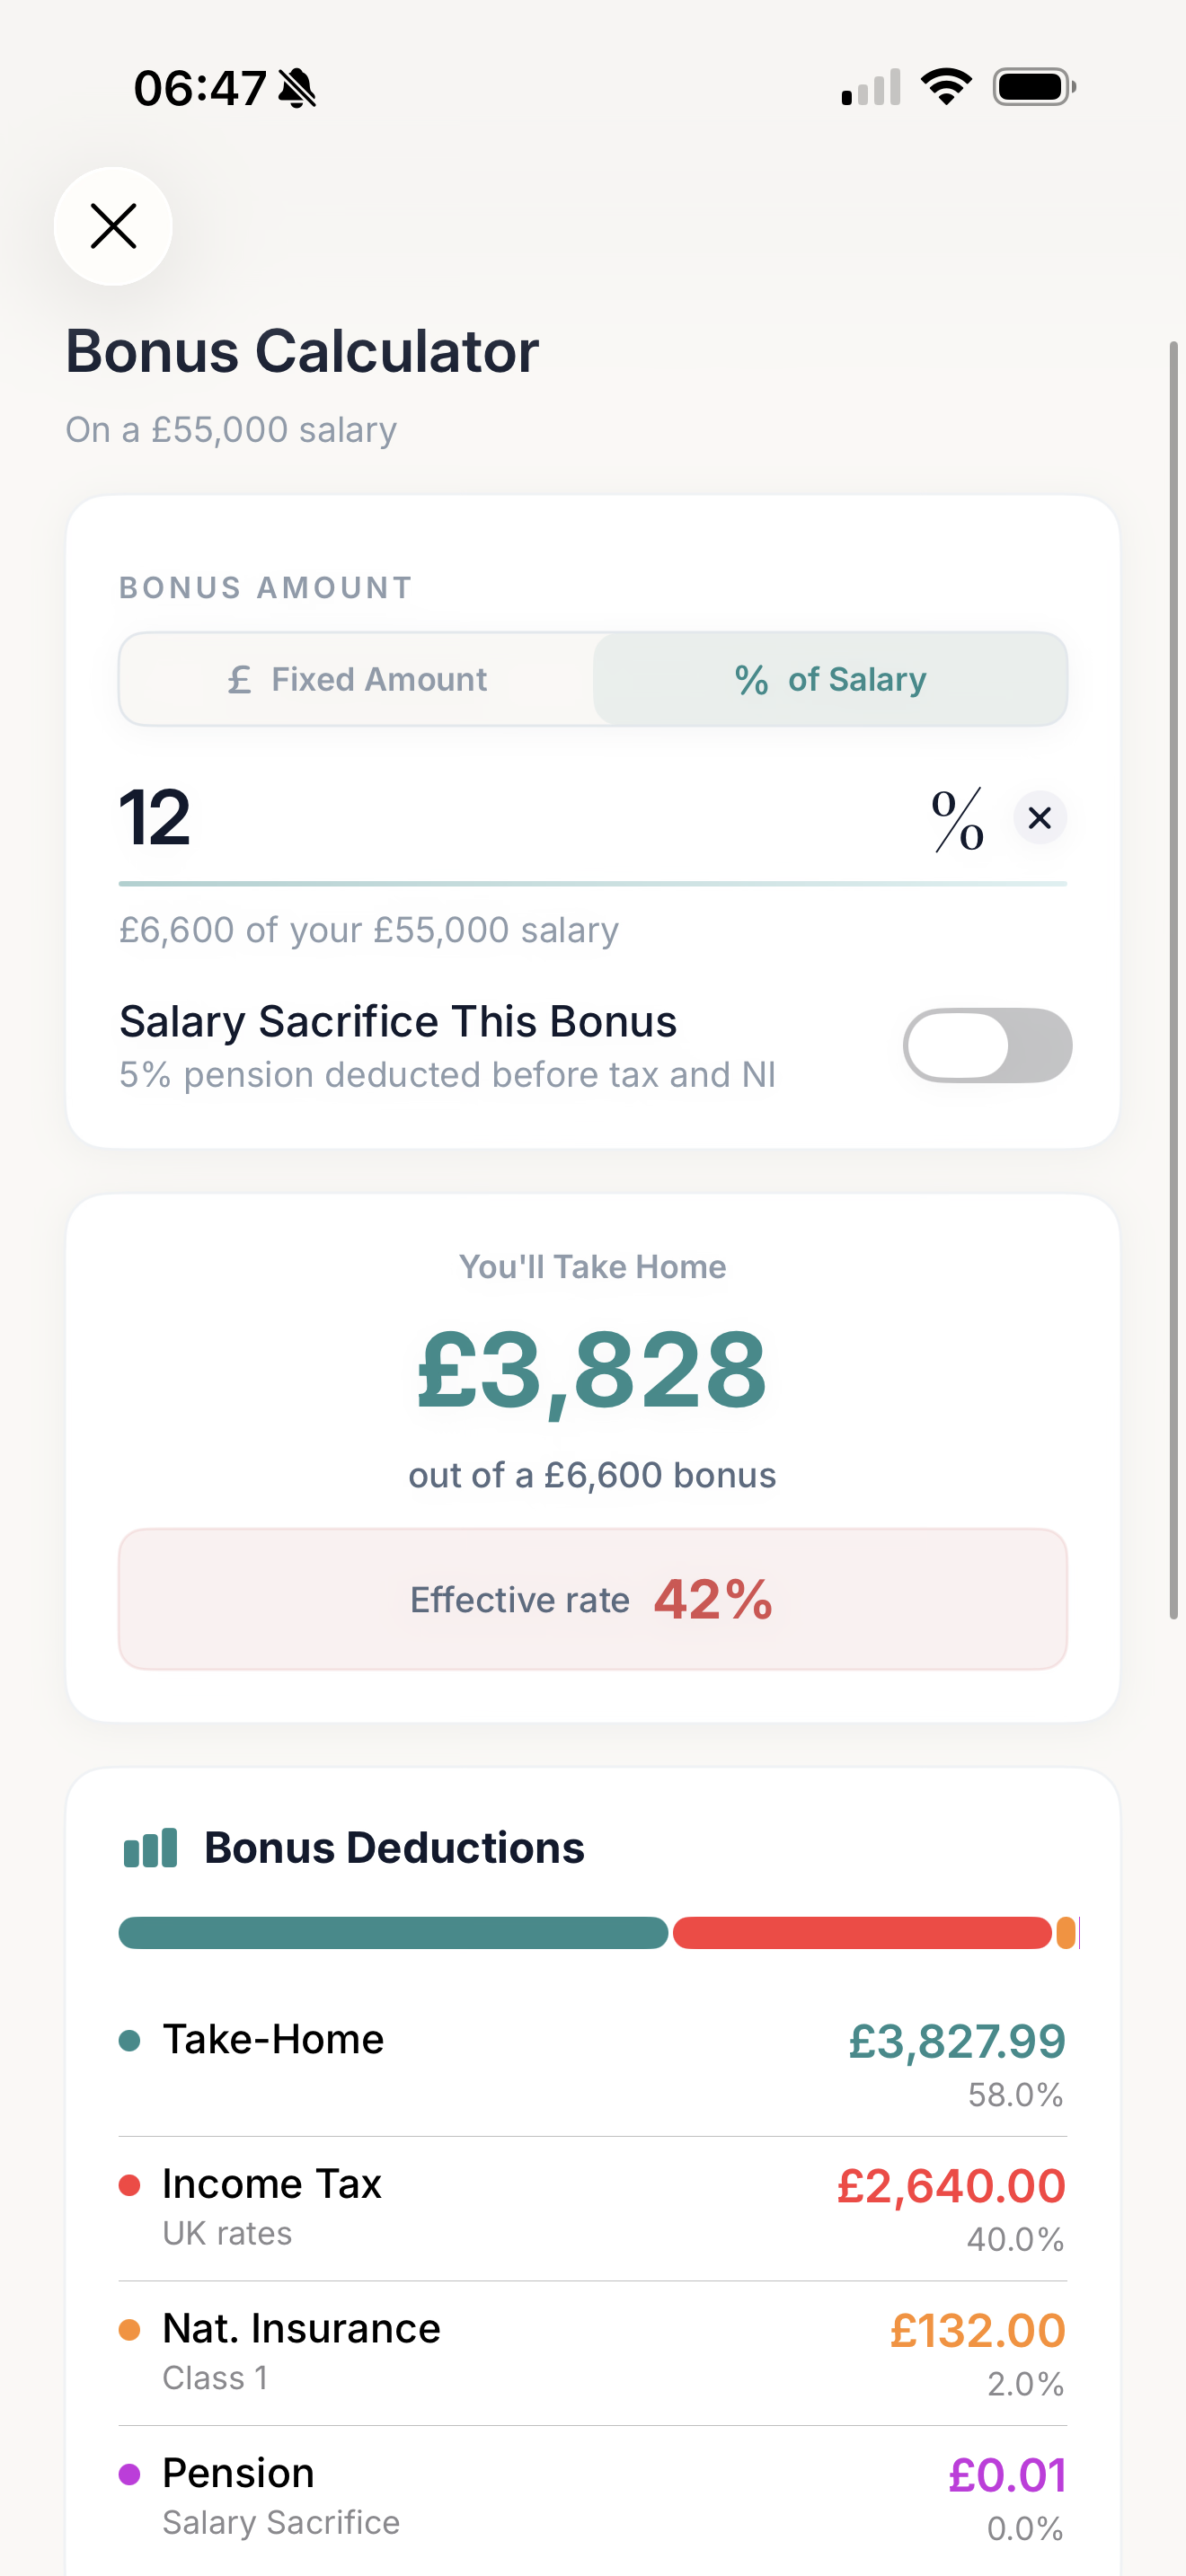Viewport: 1186px width, 2576px height.
Task: Select the teal Take-Home legend dot
Action: [x=131, y=2039]
